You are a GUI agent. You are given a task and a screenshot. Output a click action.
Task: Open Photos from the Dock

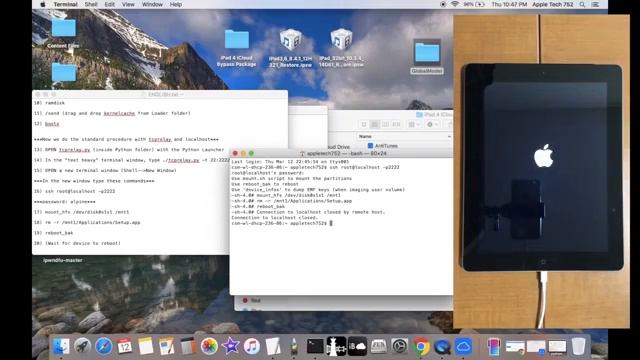(209, 347)
